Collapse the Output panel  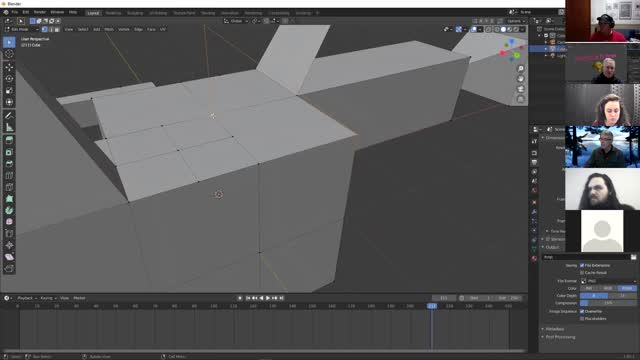552,247
